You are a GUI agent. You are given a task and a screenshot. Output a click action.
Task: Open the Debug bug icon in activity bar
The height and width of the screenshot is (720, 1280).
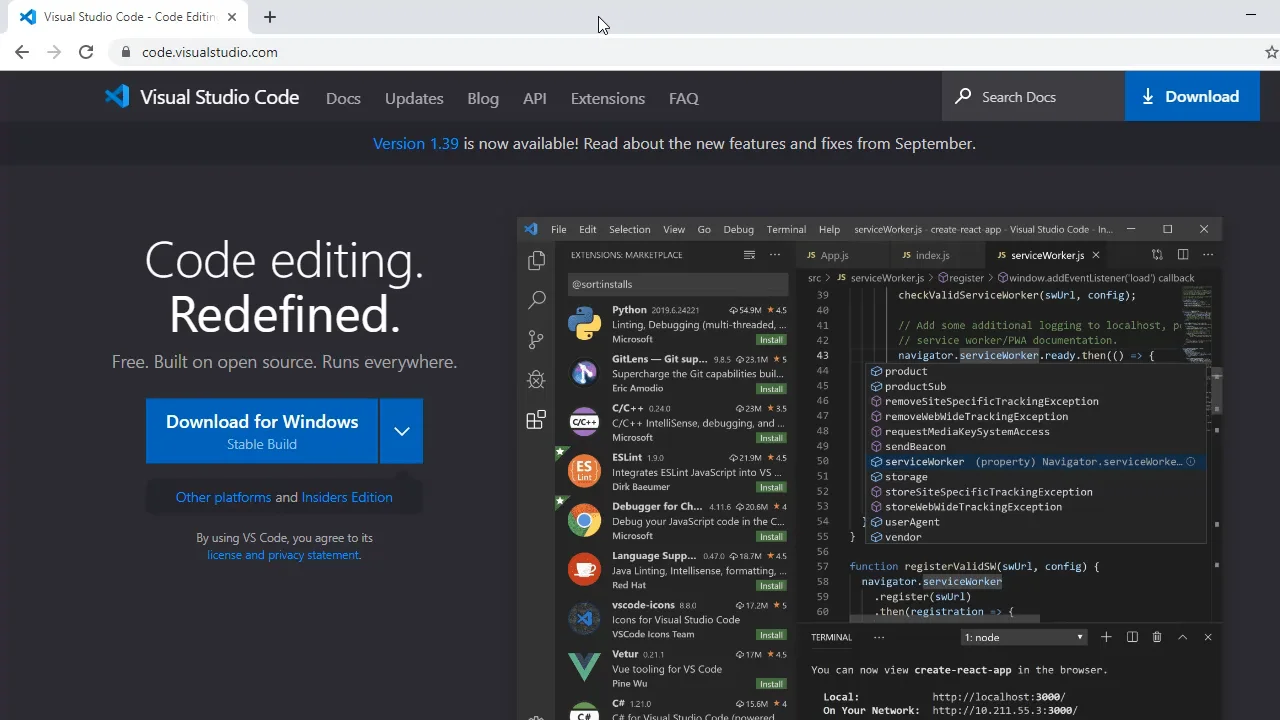coord(536,380)
